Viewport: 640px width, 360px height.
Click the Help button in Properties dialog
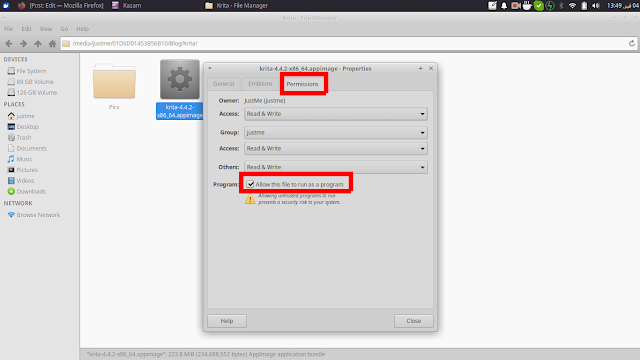(x=227, y=321)
